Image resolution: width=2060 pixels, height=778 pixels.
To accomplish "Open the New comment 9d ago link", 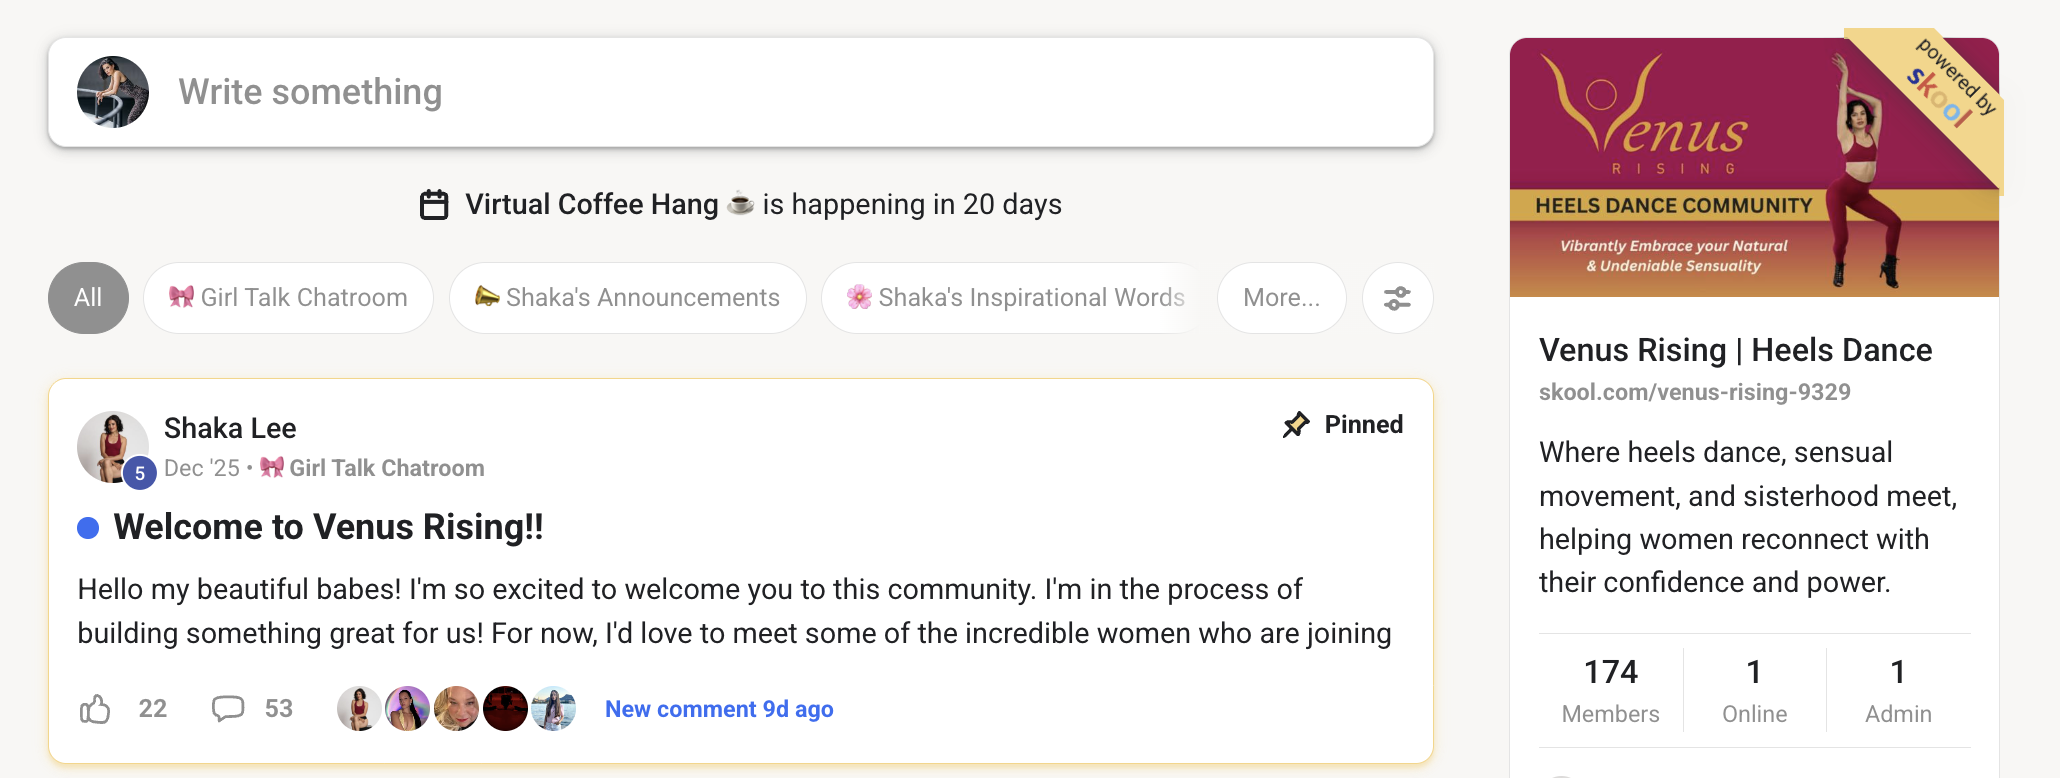I will 719,709.
